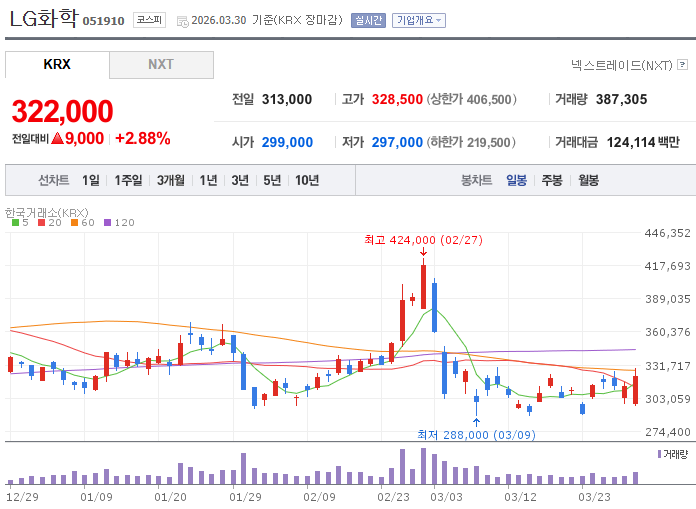Click the volume value 387,305
Viewport: 696px width, 509px height.
[621, 99]
